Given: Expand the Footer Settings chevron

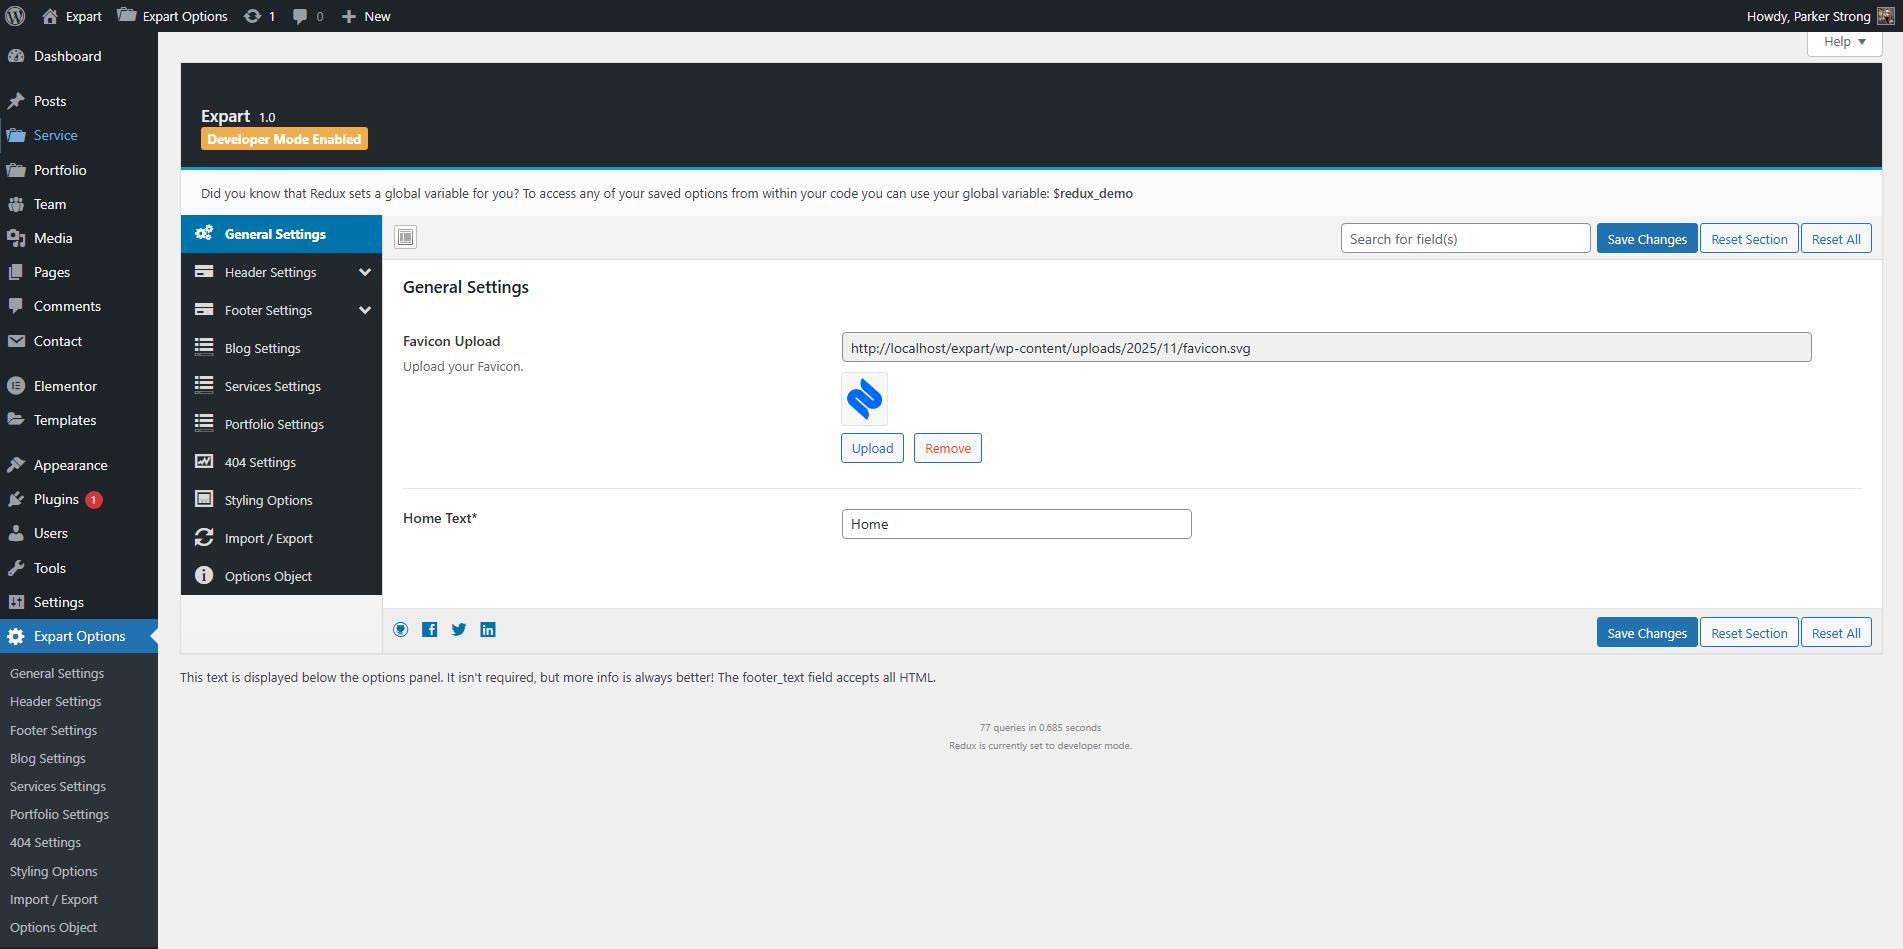Looking at the screenshot, I should pos(365,310).
